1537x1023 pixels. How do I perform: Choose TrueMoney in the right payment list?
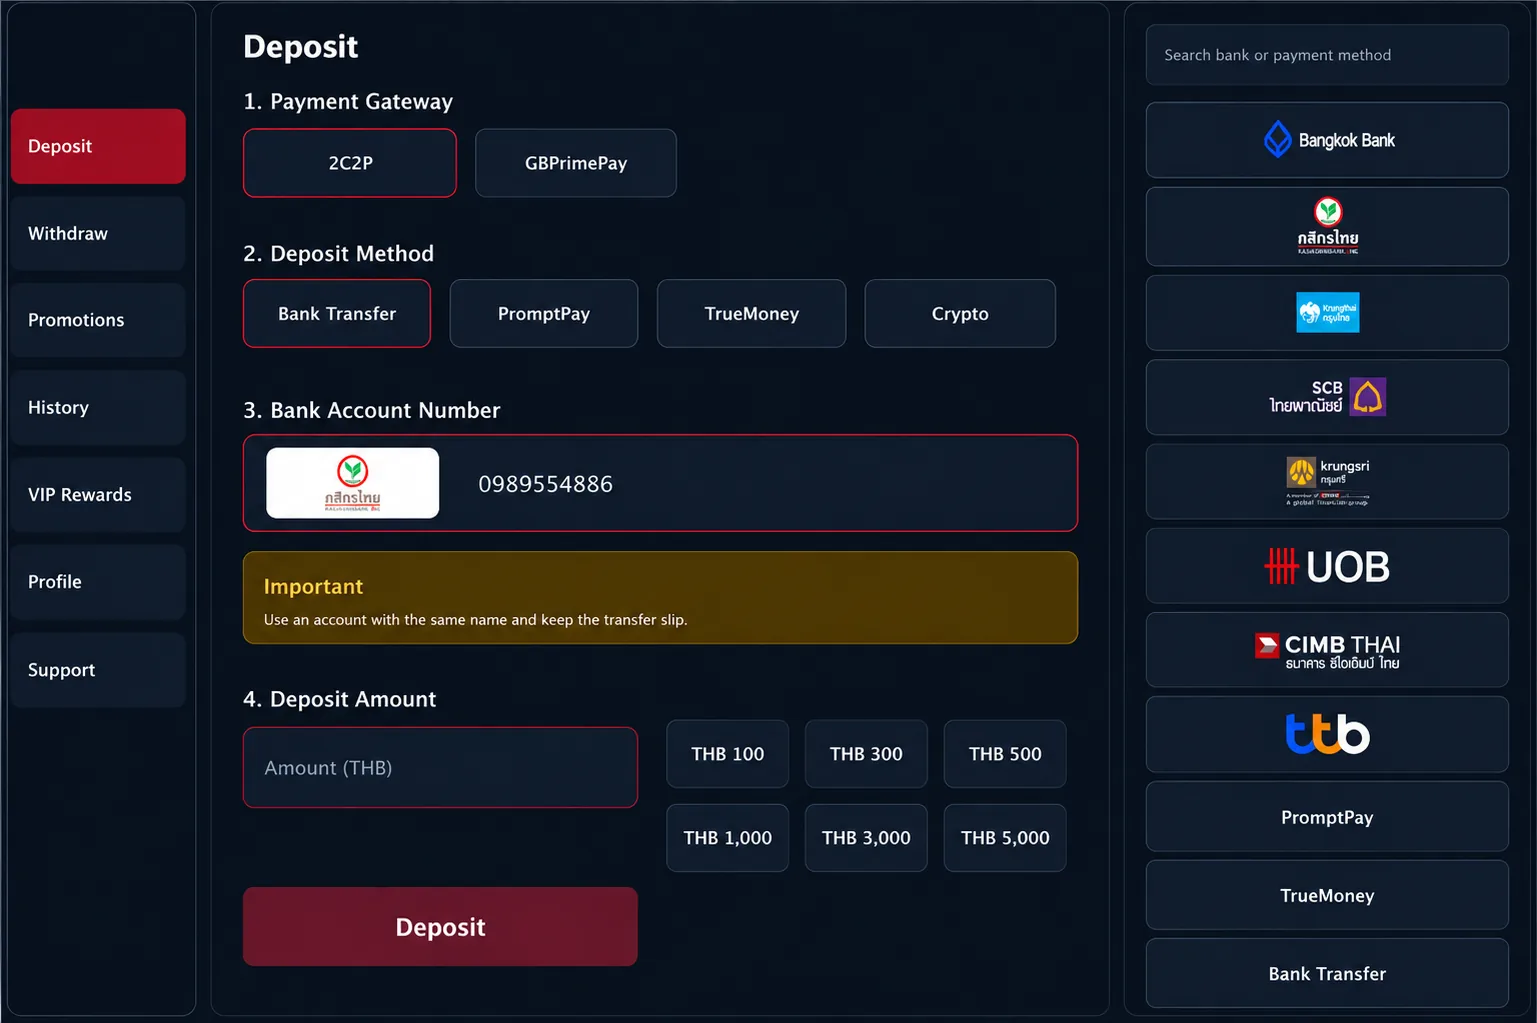[x=1327, y=896]
